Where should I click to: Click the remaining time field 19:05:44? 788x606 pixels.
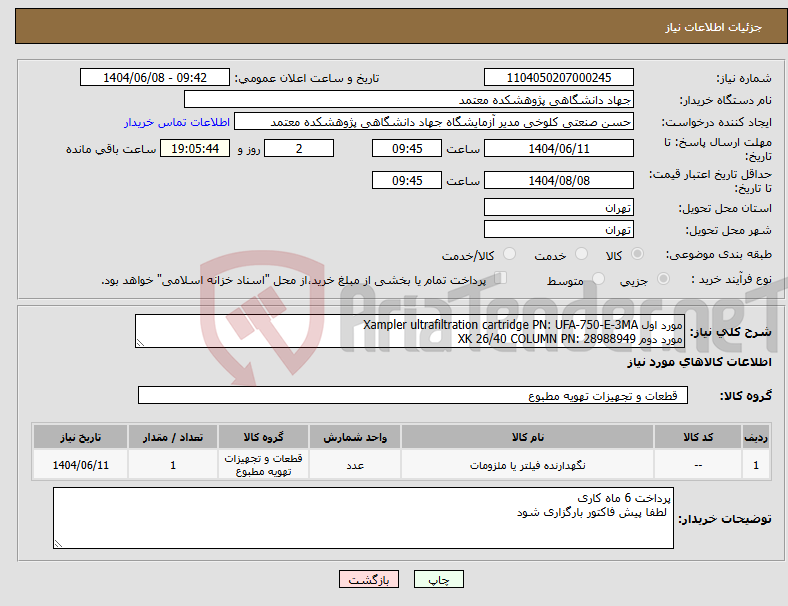pos(195,148)
